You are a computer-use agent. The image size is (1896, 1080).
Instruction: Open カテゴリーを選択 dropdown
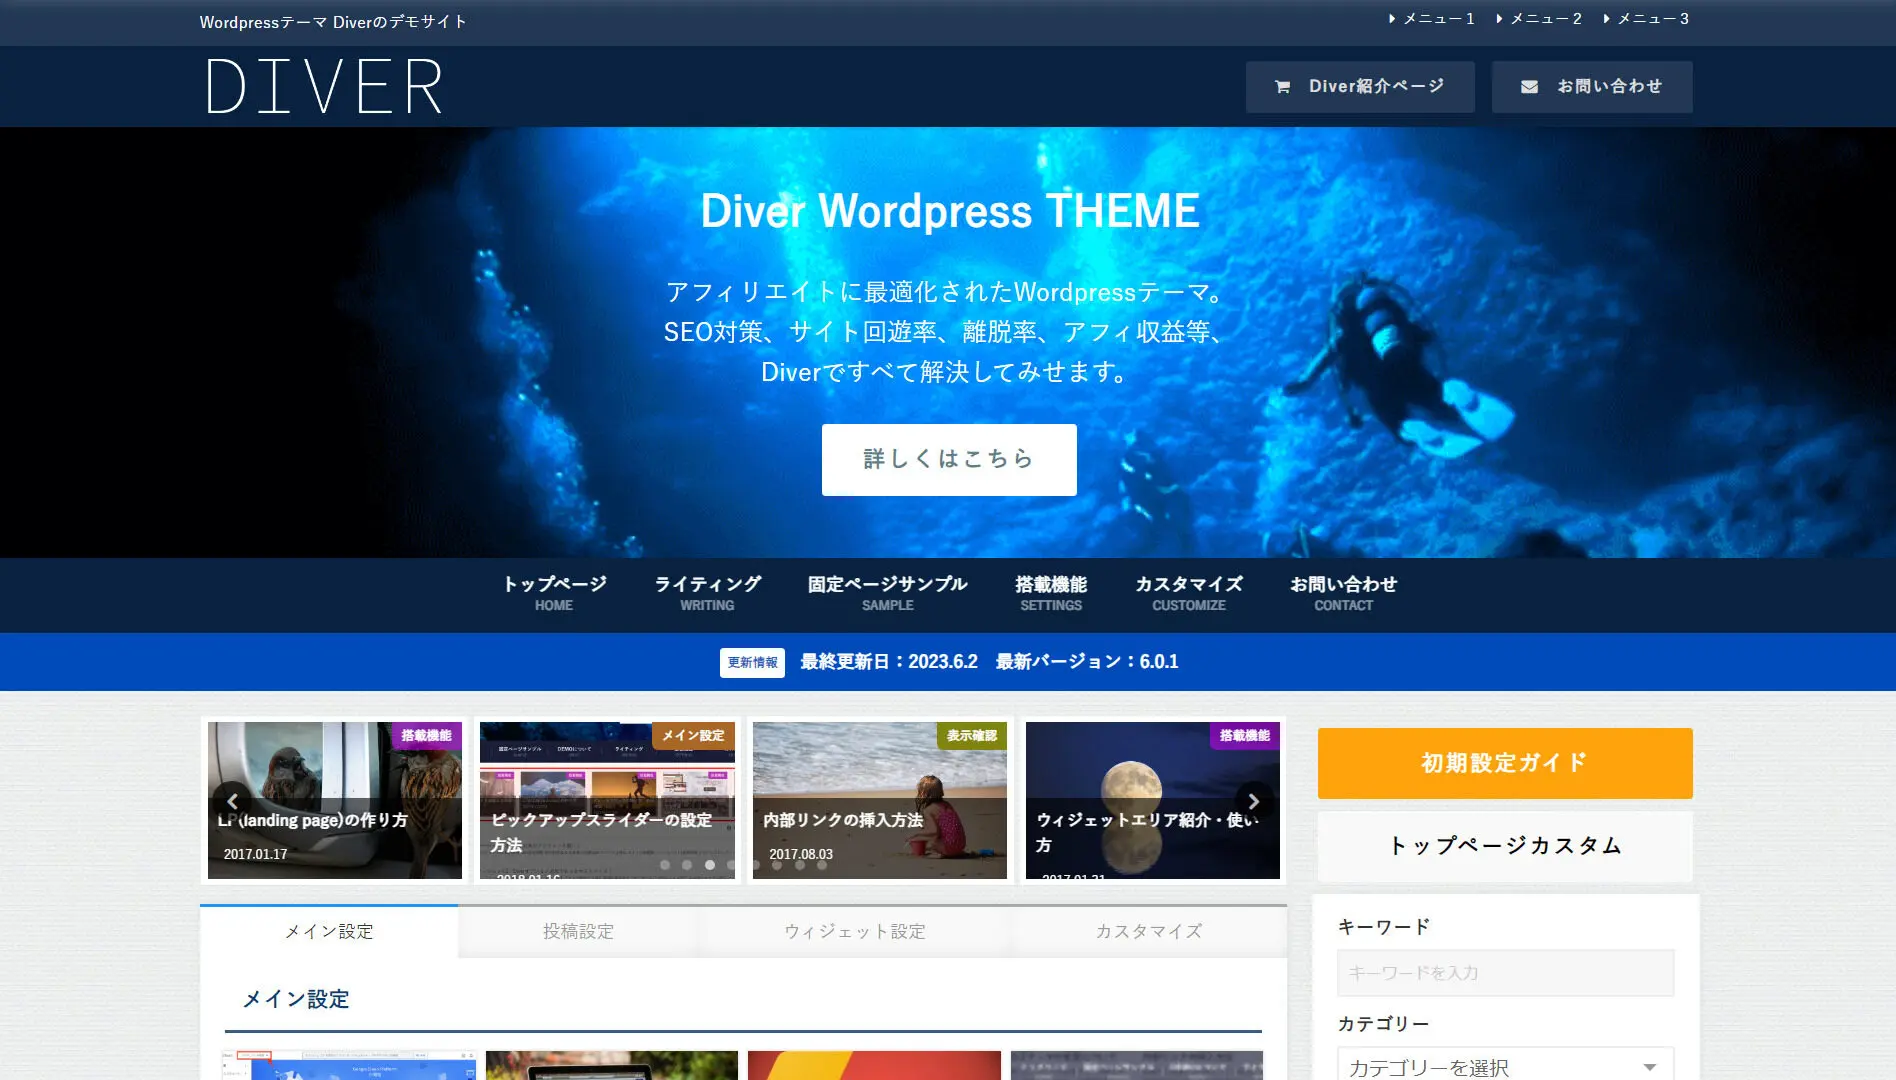pos(1505,1066)
